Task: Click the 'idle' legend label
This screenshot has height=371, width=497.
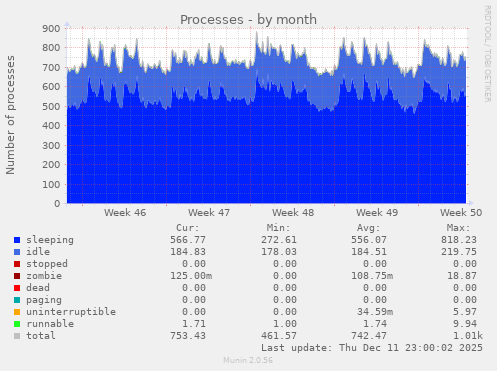Action: coord(38,252)
